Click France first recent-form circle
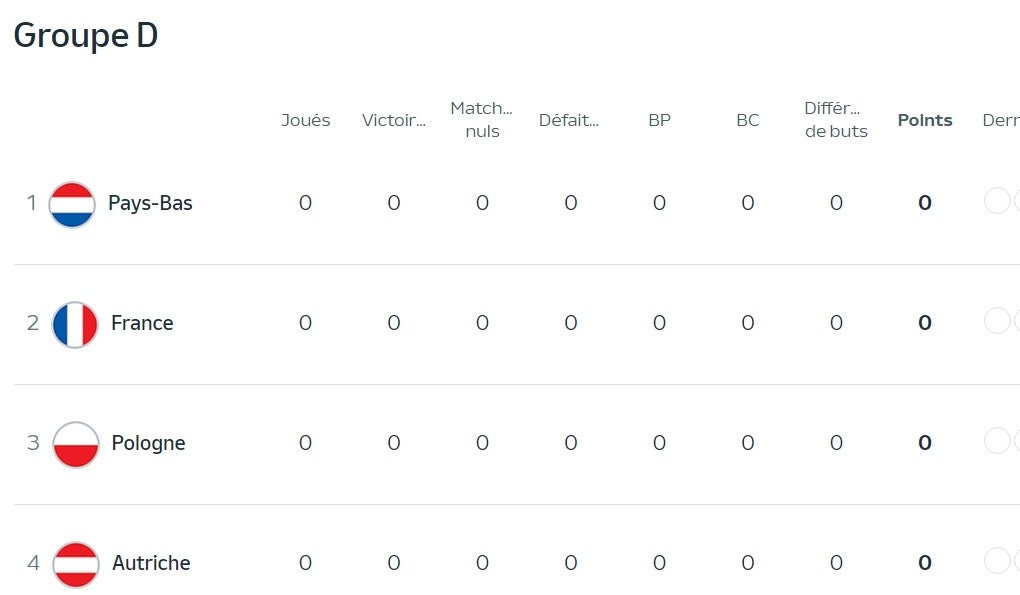 (x=997, y=321)
